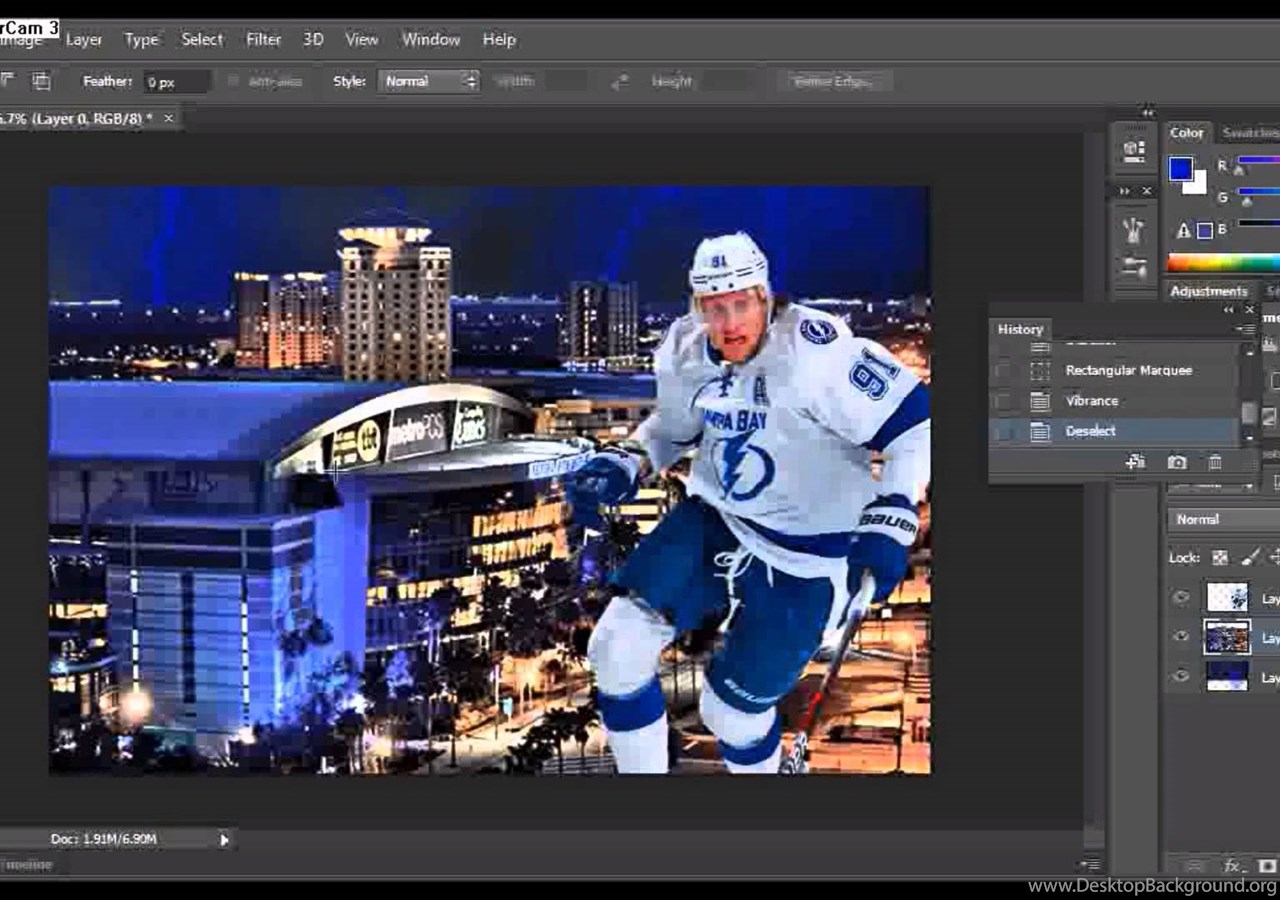Pick a color from the spectrum ramp
This screenshot has width=1280, height=900.
[1223, 264]
